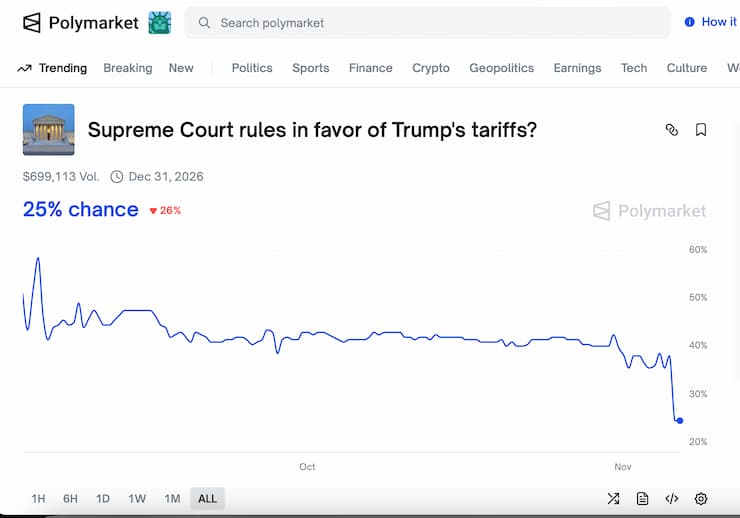740x518 pixels.
Task: Switch chart to 1W range
Action: tap(137, 498)
